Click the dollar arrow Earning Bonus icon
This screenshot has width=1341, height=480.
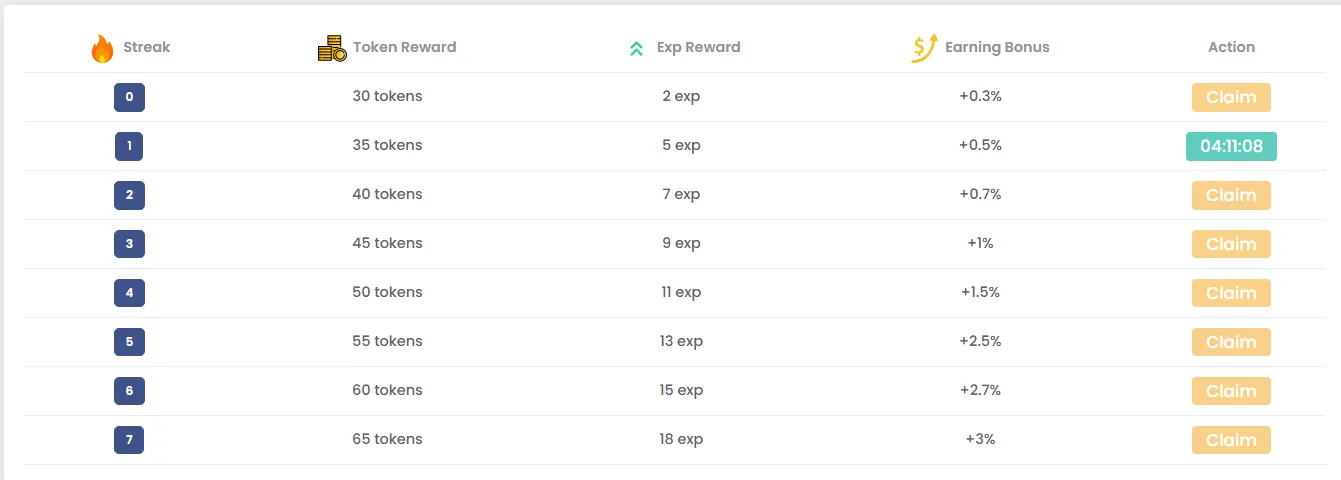[x=925, y=48]
